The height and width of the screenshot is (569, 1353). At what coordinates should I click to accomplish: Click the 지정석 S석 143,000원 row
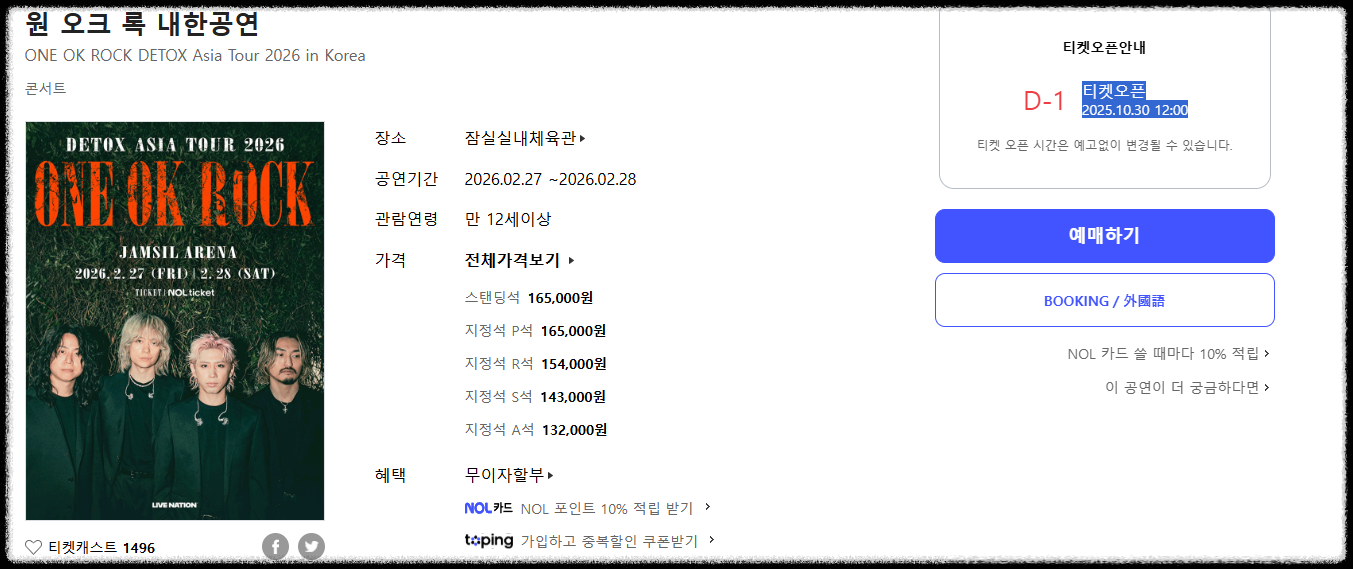tap(535, 397)
